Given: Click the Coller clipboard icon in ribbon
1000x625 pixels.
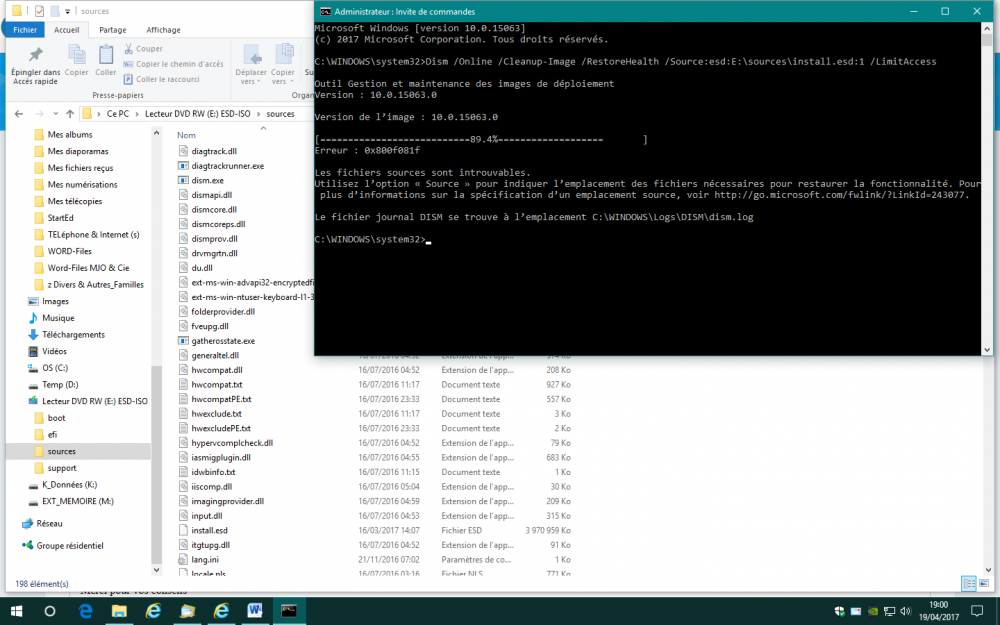Looking at the screenshot, I should 106,54.
